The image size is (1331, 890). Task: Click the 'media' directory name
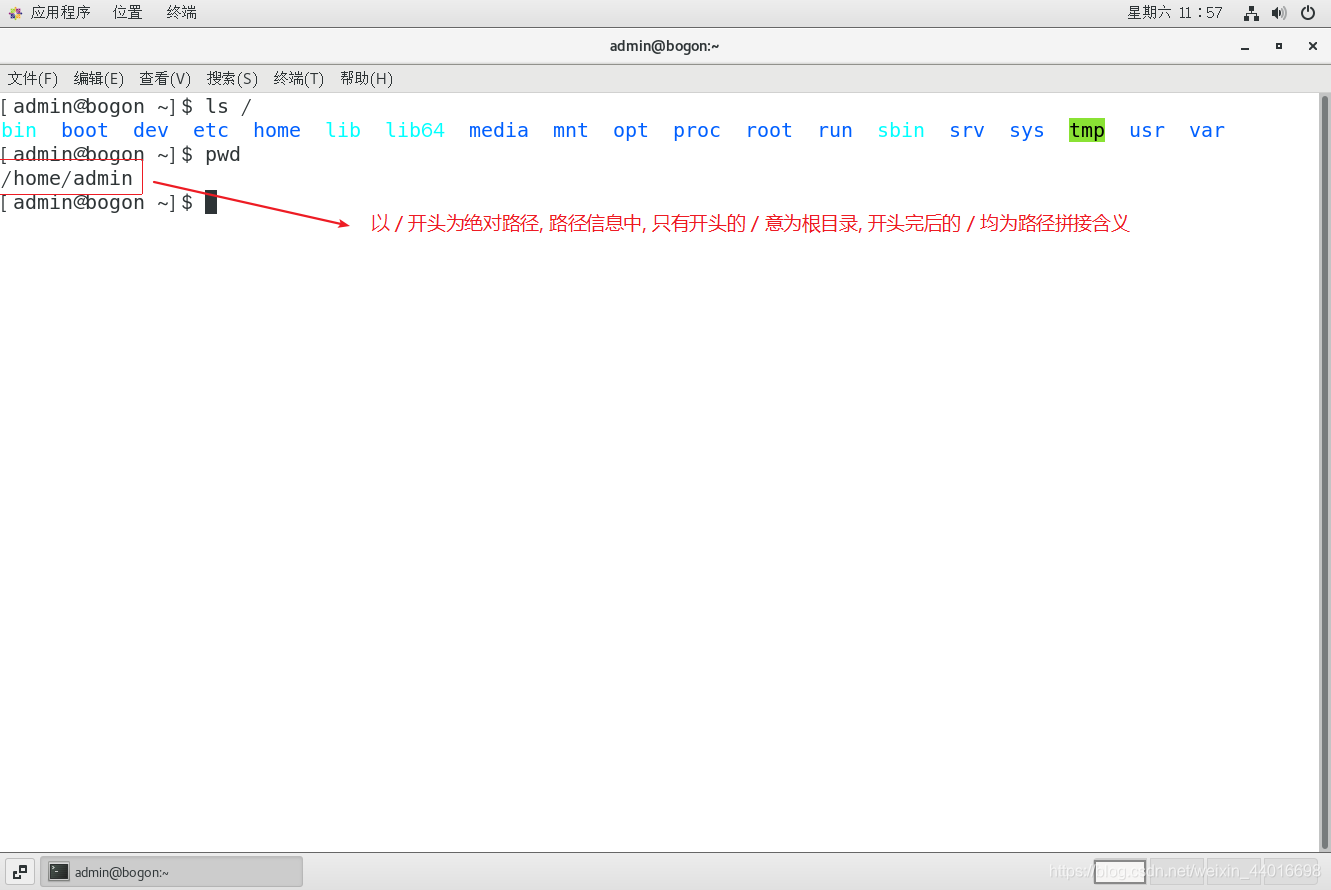click(x=499, y=130)
